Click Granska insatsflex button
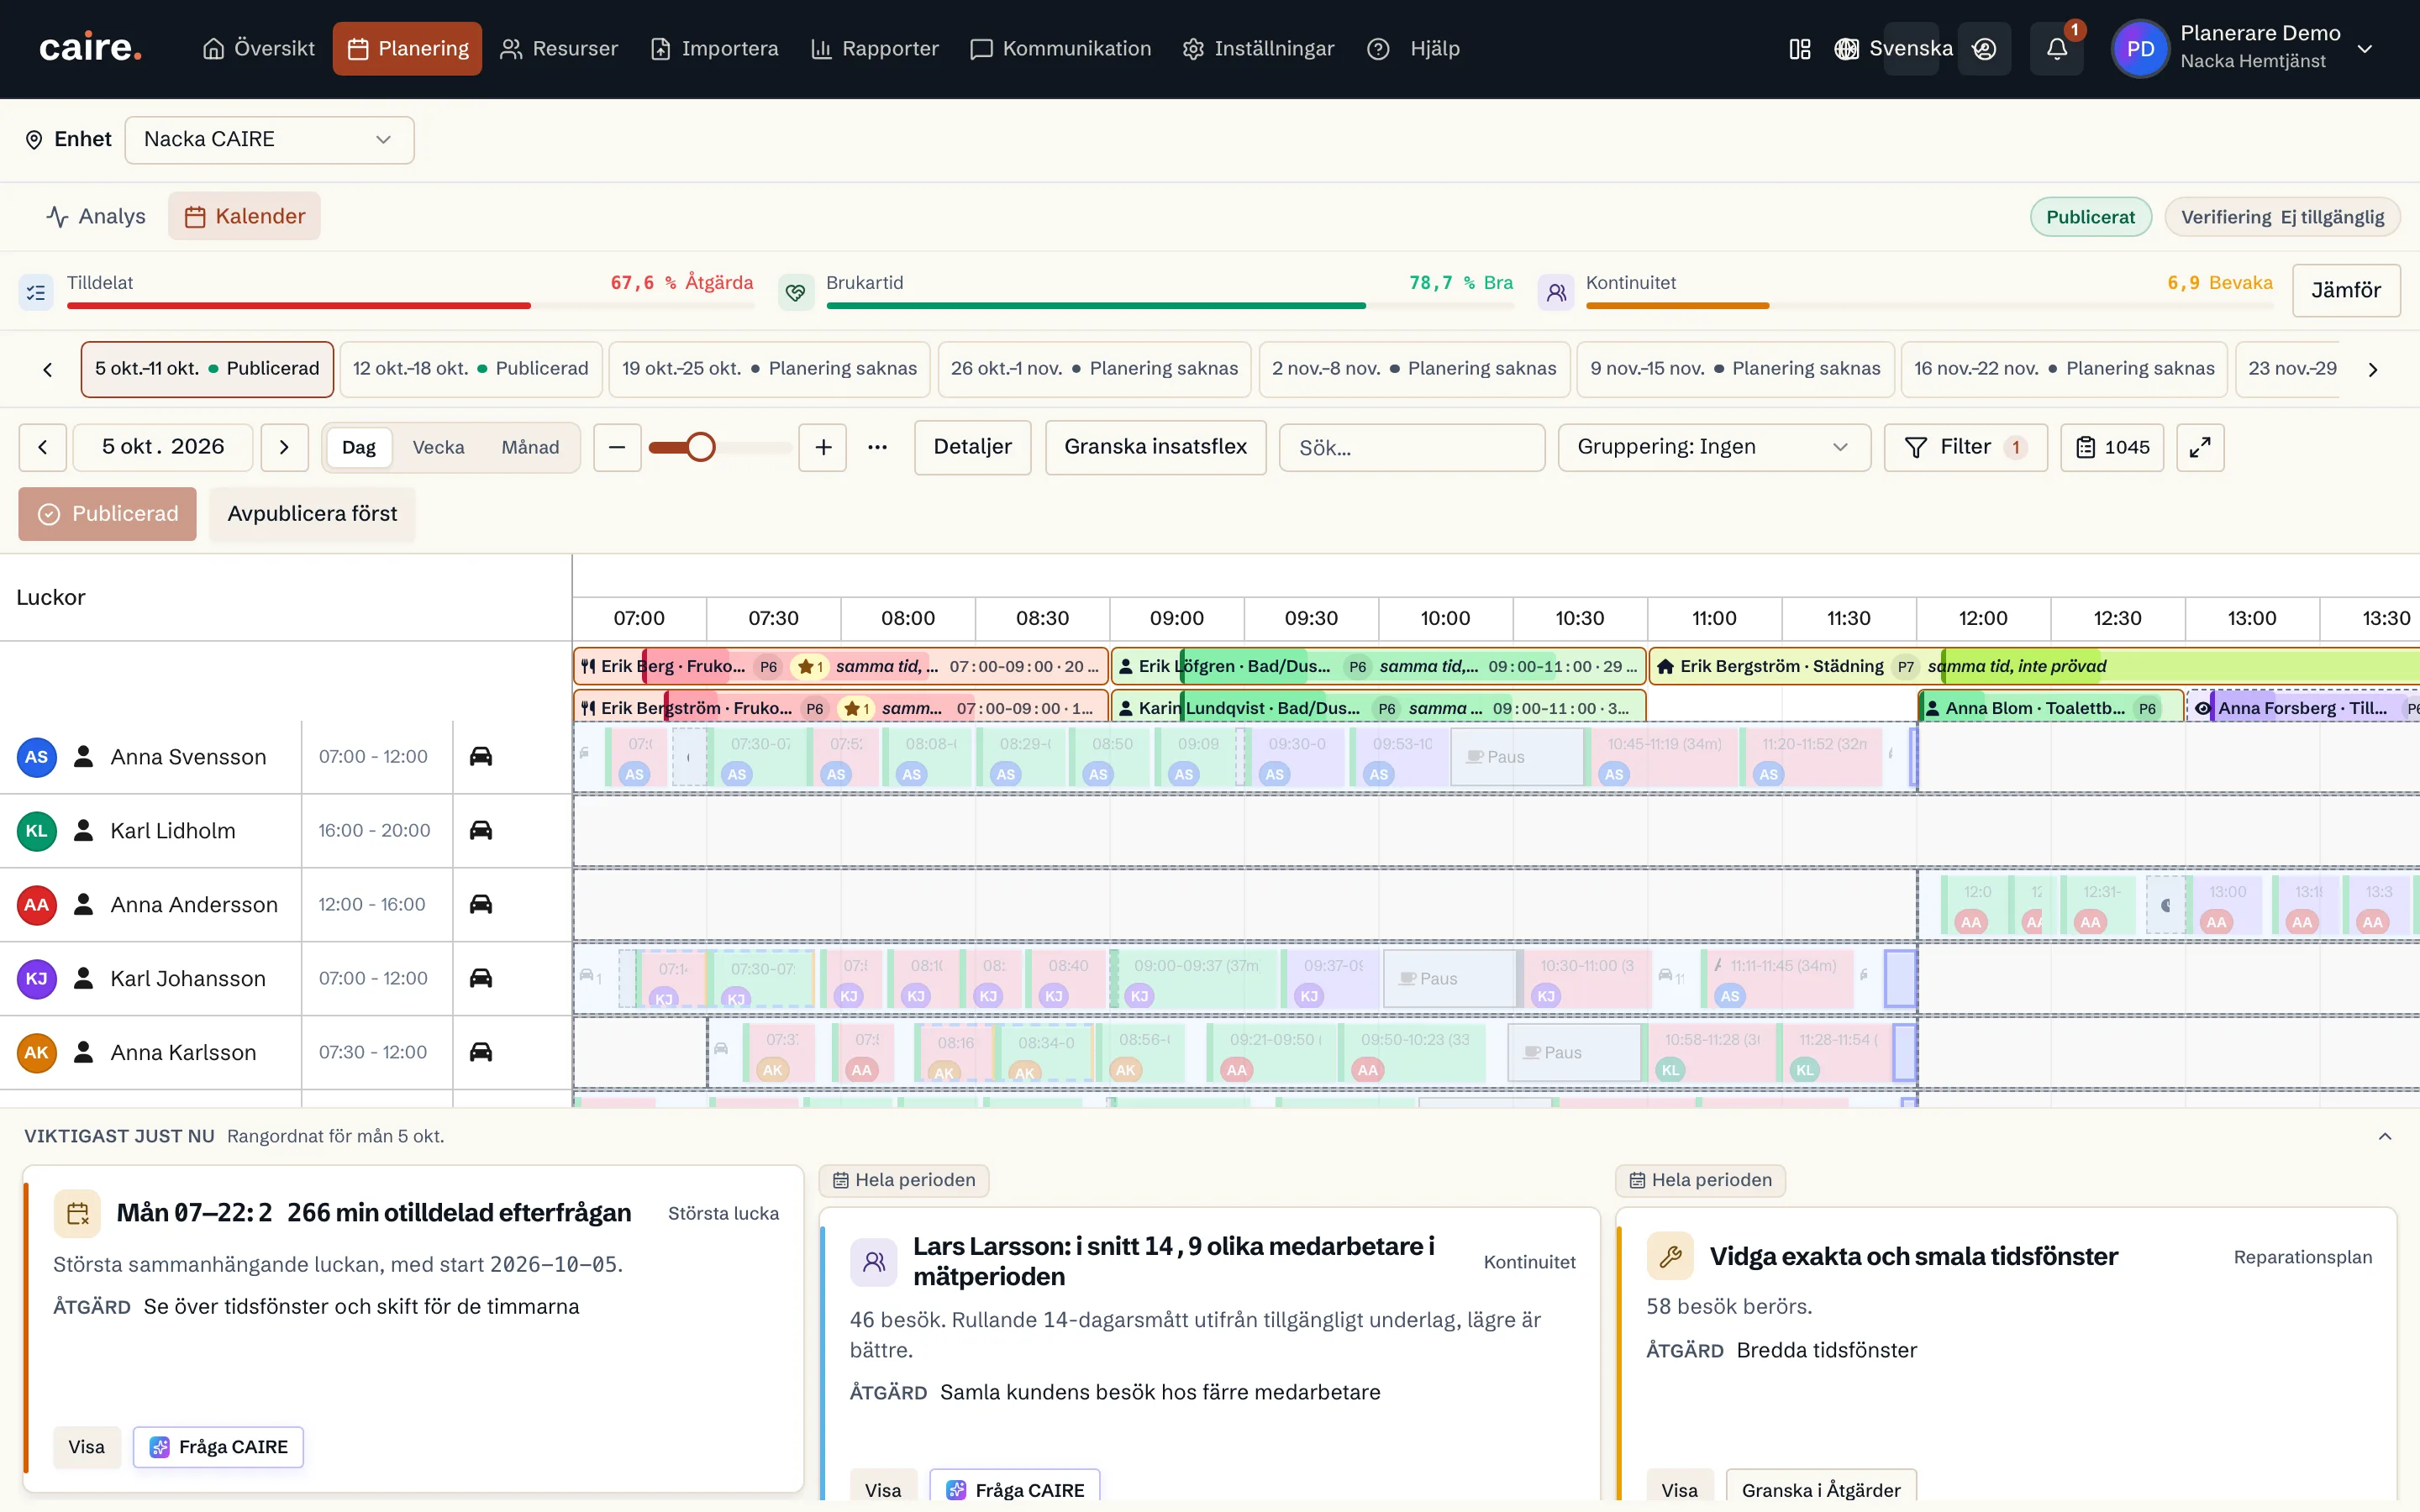Viewport: 2420px width, 1512px height. (x=1155, y=447)
